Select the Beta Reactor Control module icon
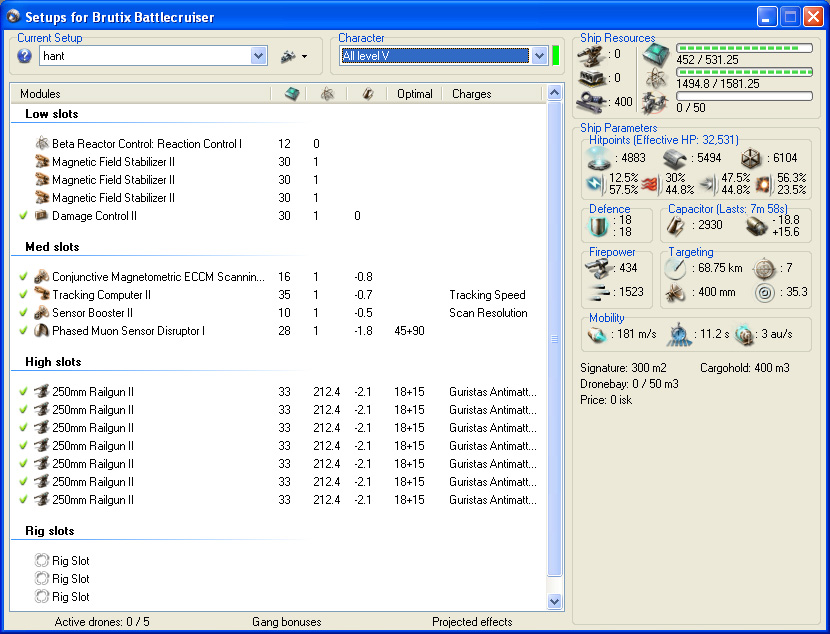830x634 pixels. tap(42, 144)
